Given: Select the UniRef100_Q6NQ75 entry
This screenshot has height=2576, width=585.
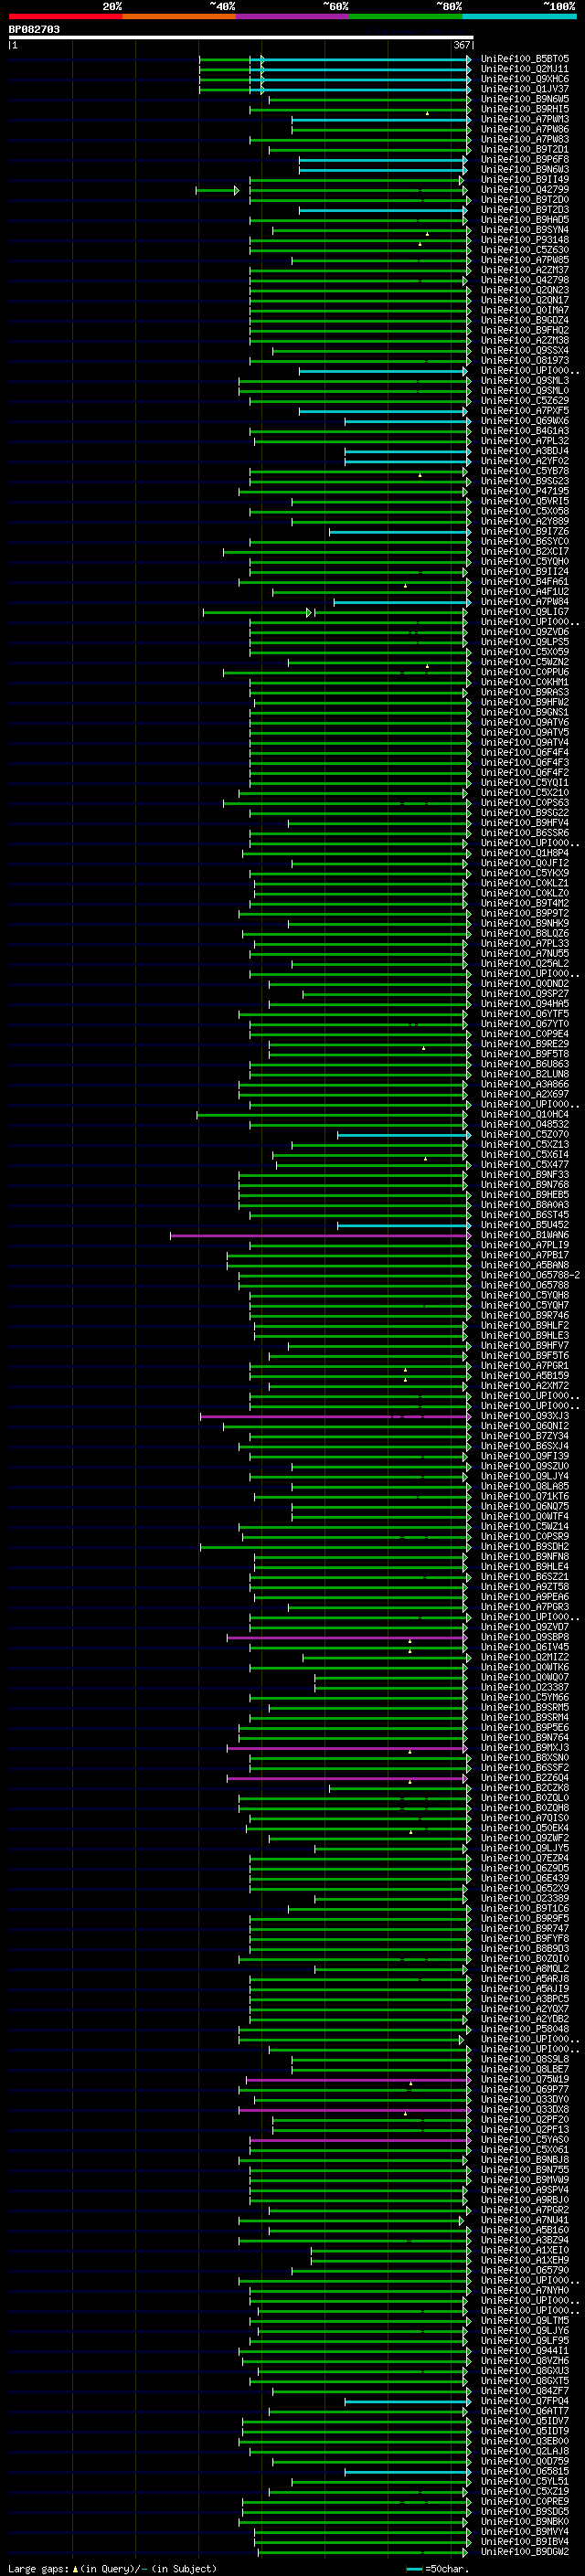Looking at the screenshot, I should tap(525, 1506).
